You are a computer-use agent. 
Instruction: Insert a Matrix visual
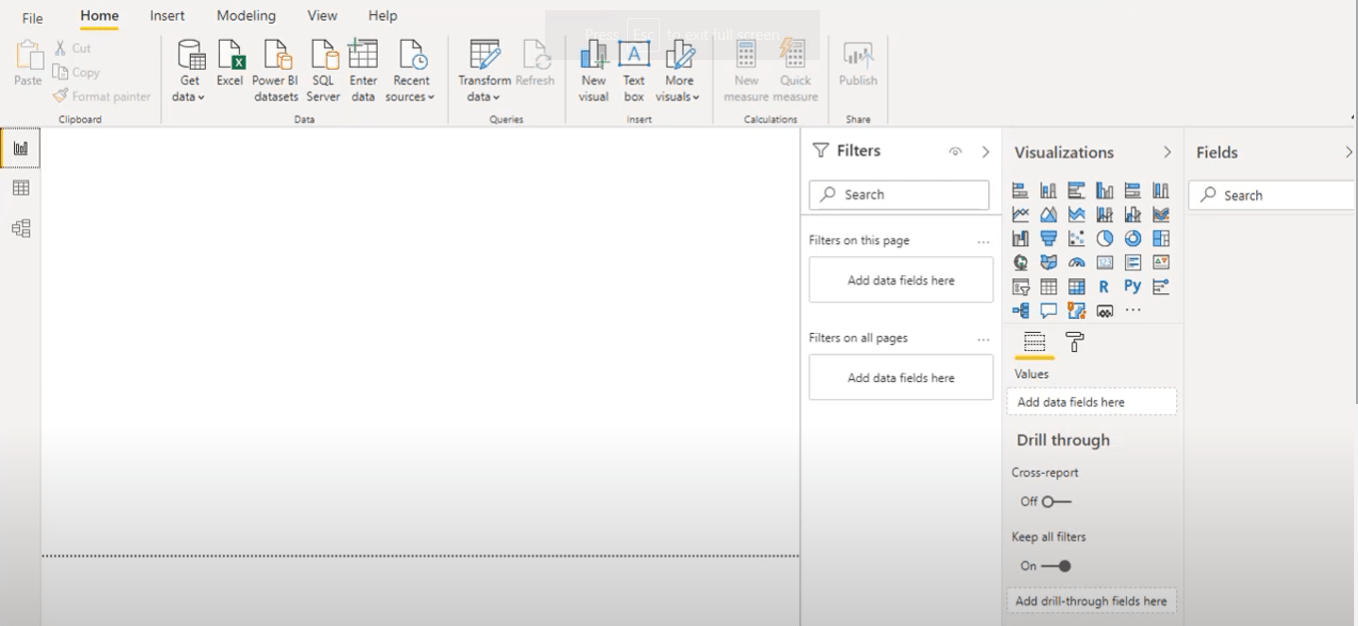point(1076,286)
